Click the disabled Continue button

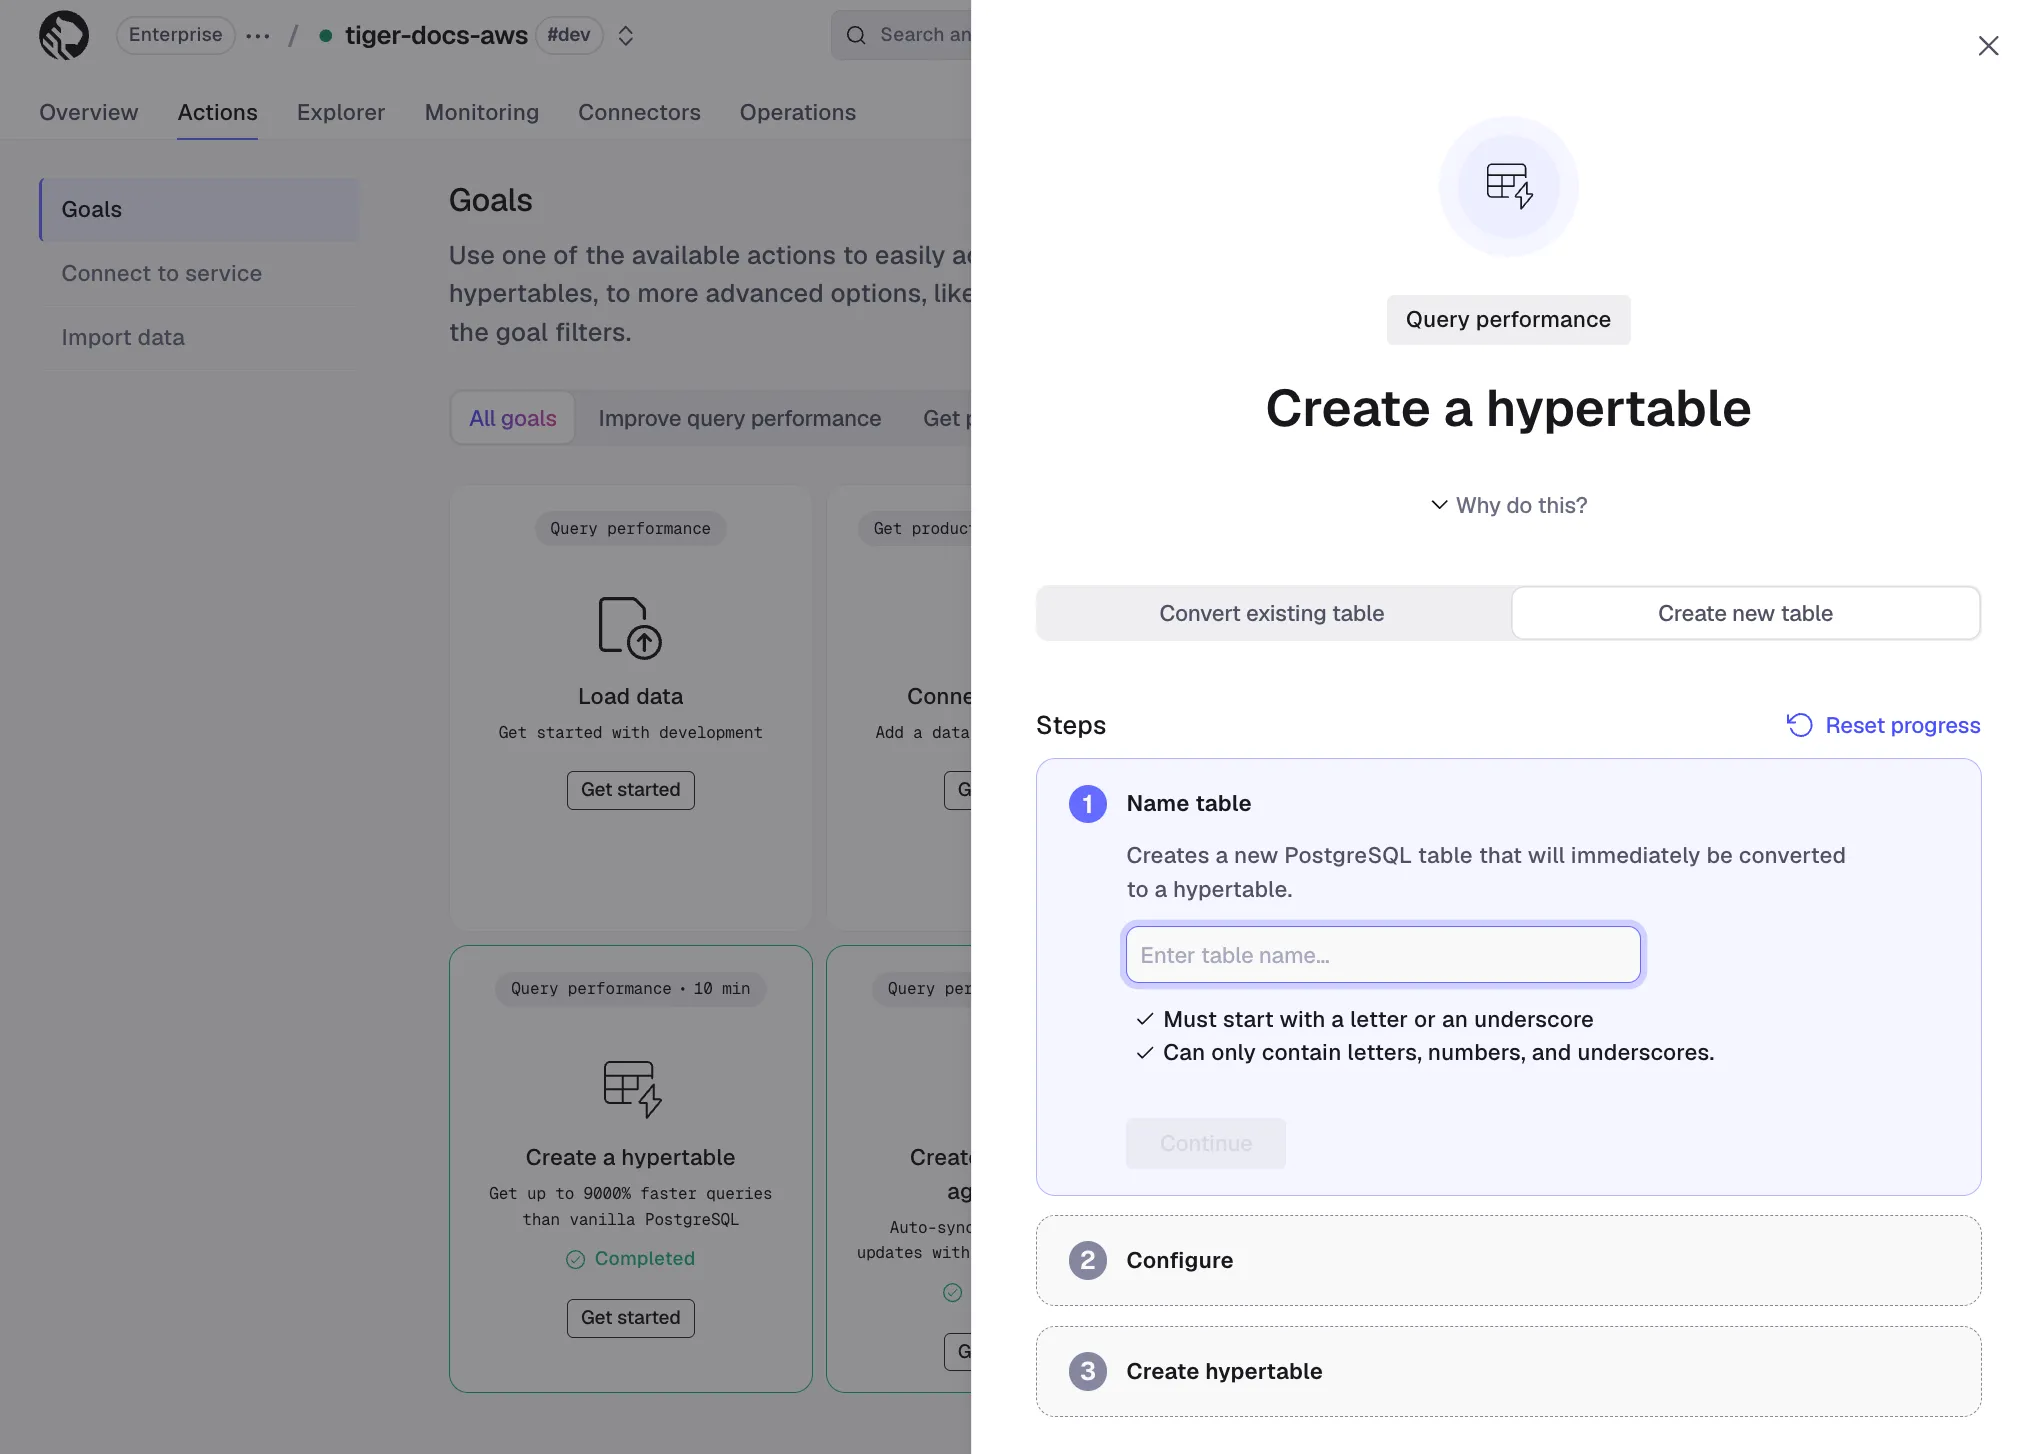(1206, 1143)
